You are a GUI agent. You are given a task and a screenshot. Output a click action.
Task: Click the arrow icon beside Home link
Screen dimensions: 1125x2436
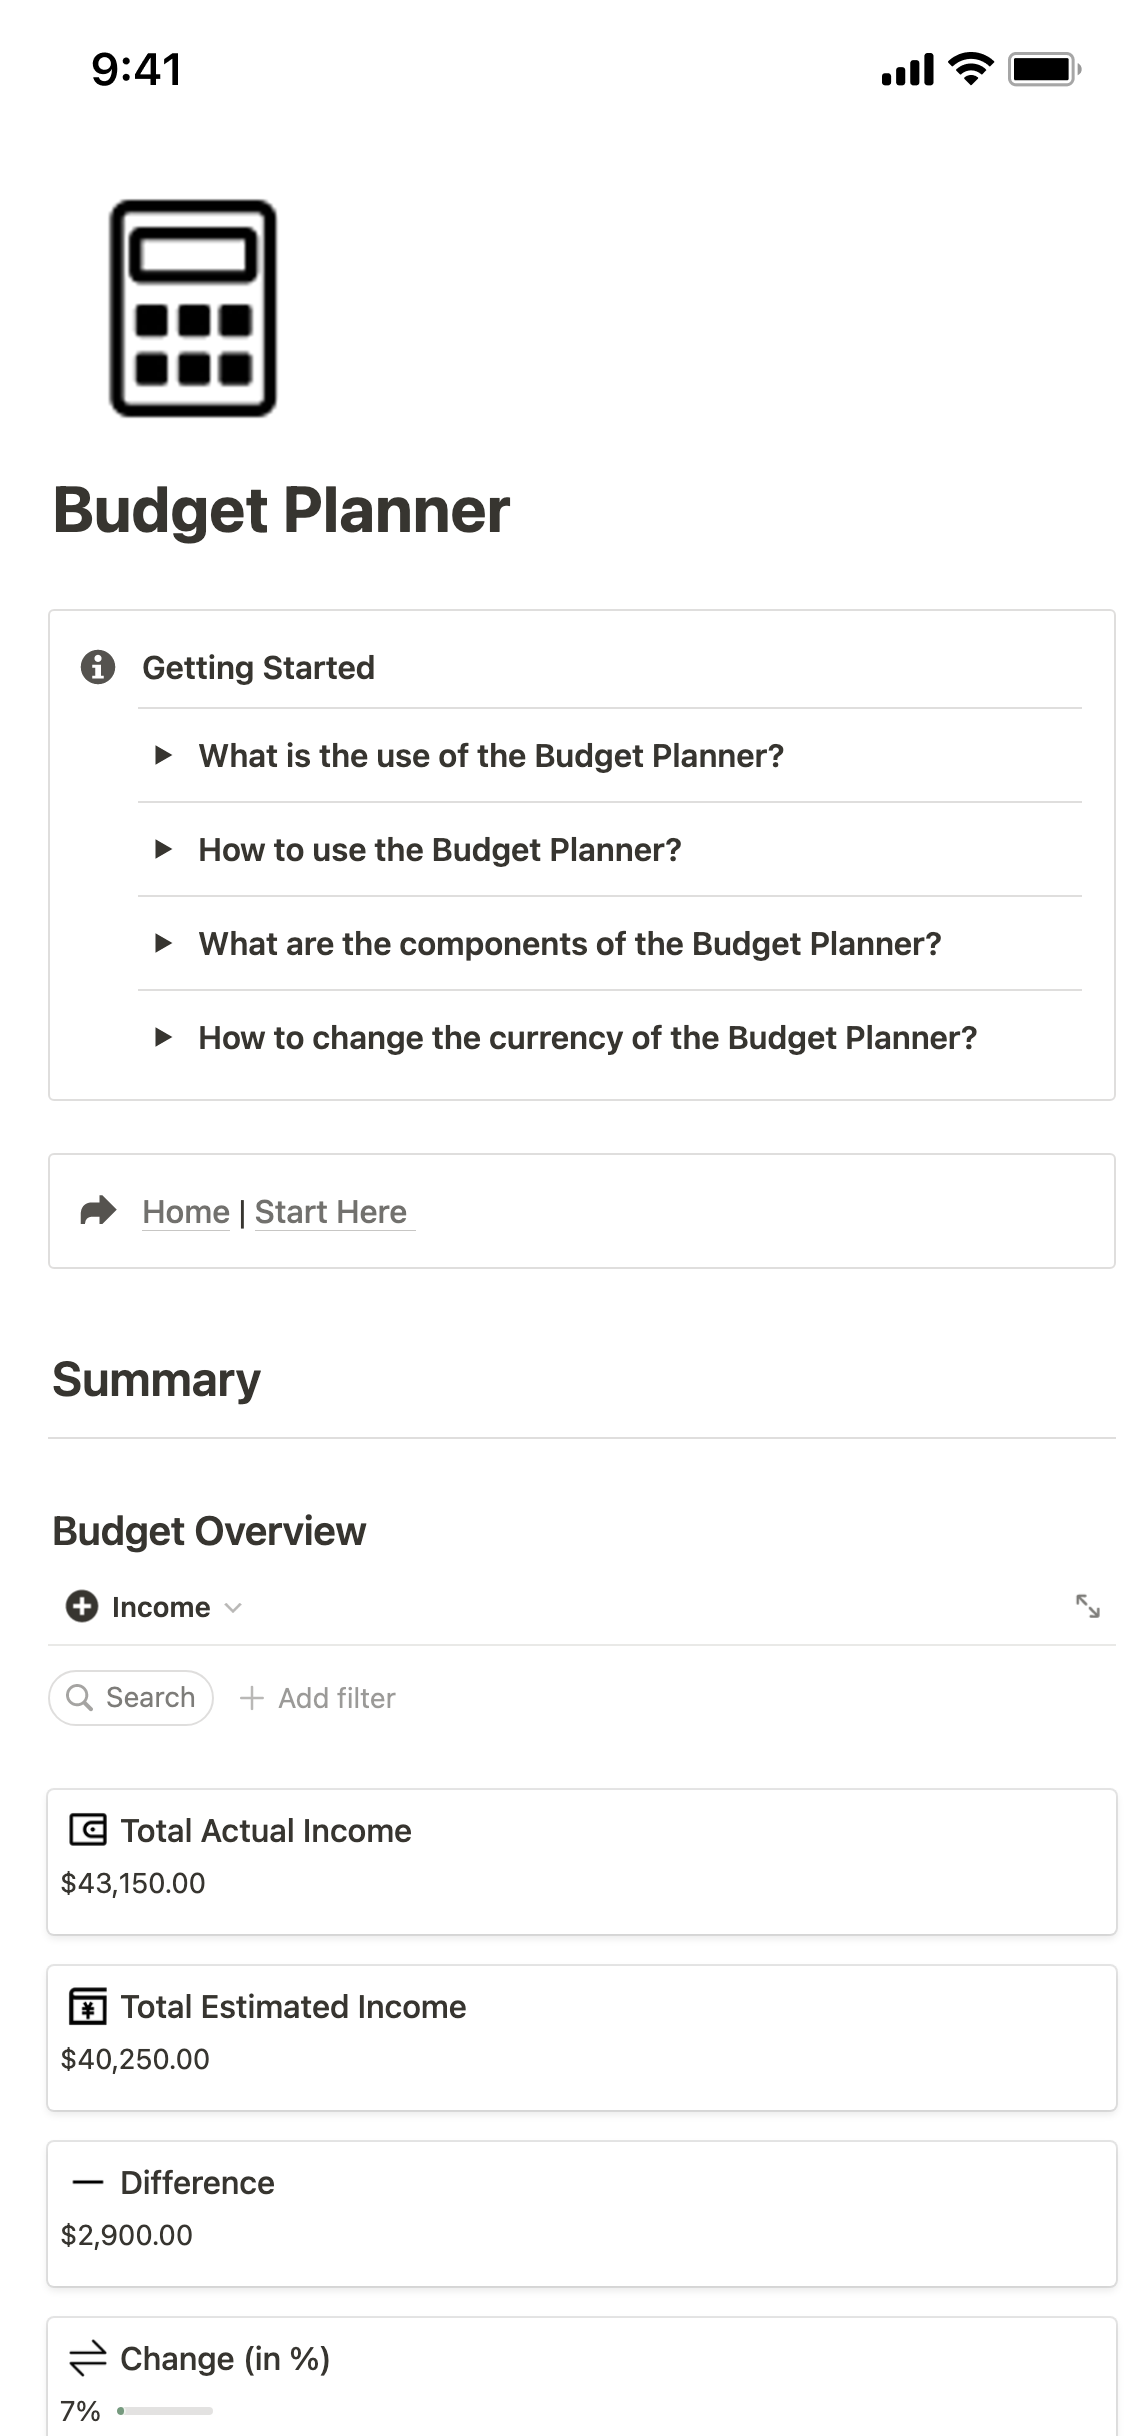coord(98,1211)
